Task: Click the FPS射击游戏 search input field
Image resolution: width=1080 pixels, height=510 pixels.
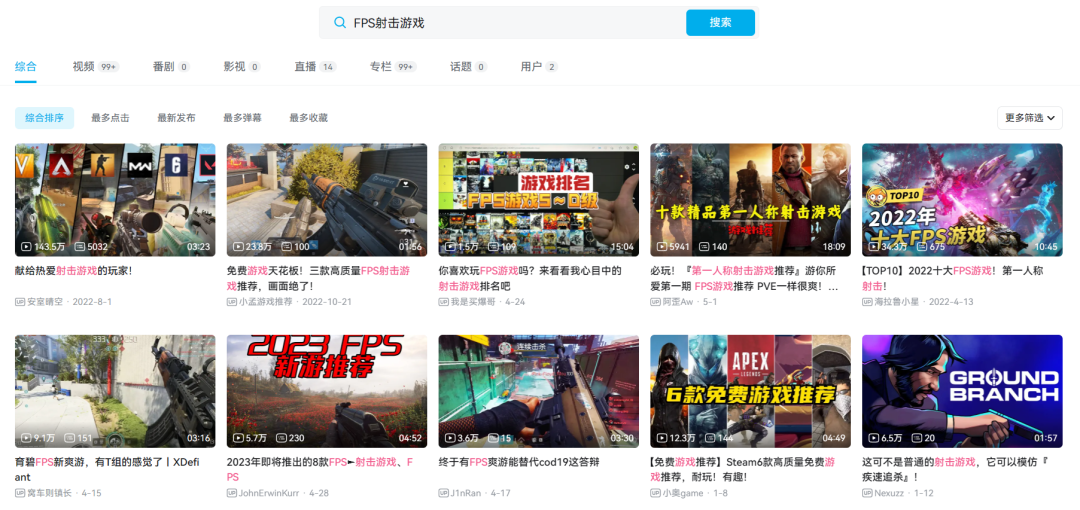Action: click(x=503, y=23)
